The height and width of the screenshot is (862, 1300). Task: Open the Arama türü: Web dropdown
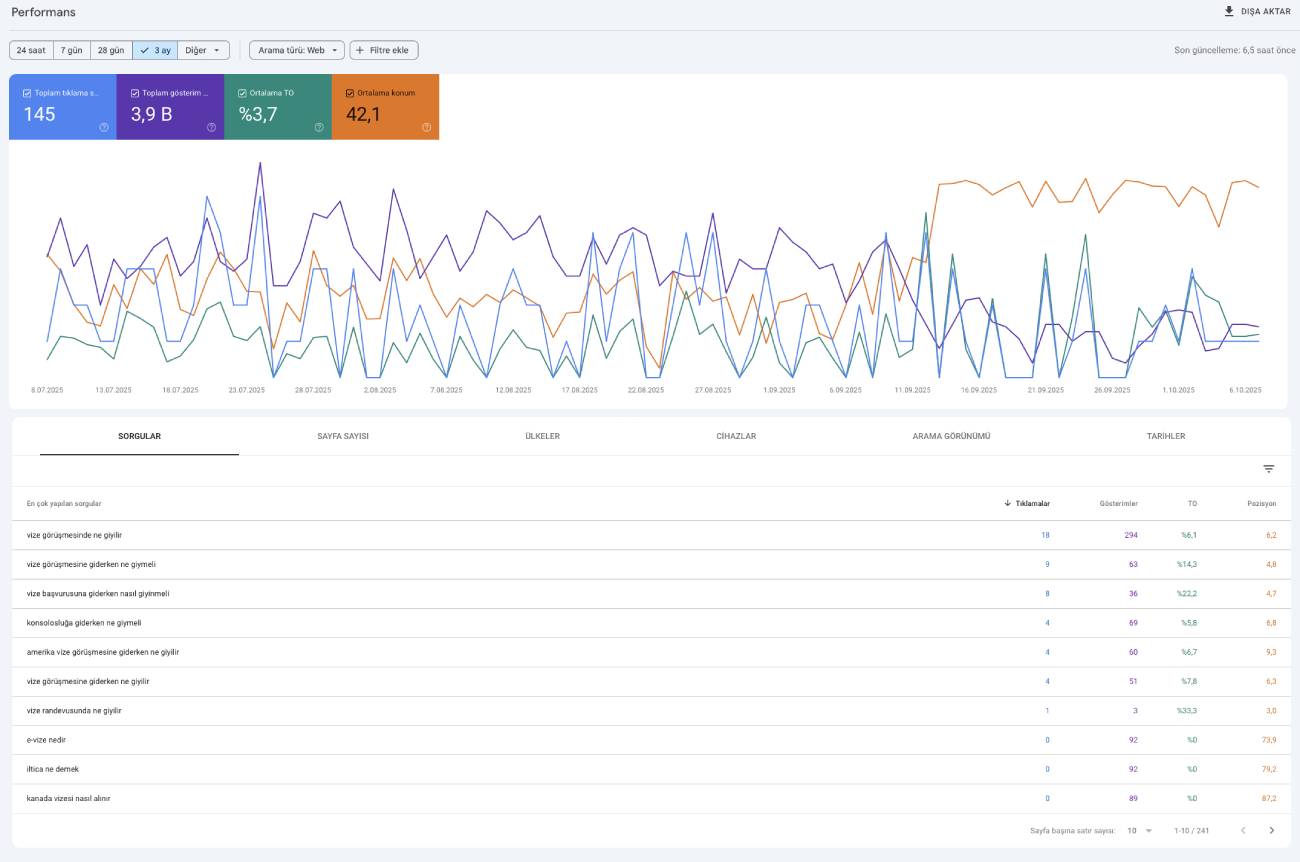pyautogui.click(x=297, y=50)
